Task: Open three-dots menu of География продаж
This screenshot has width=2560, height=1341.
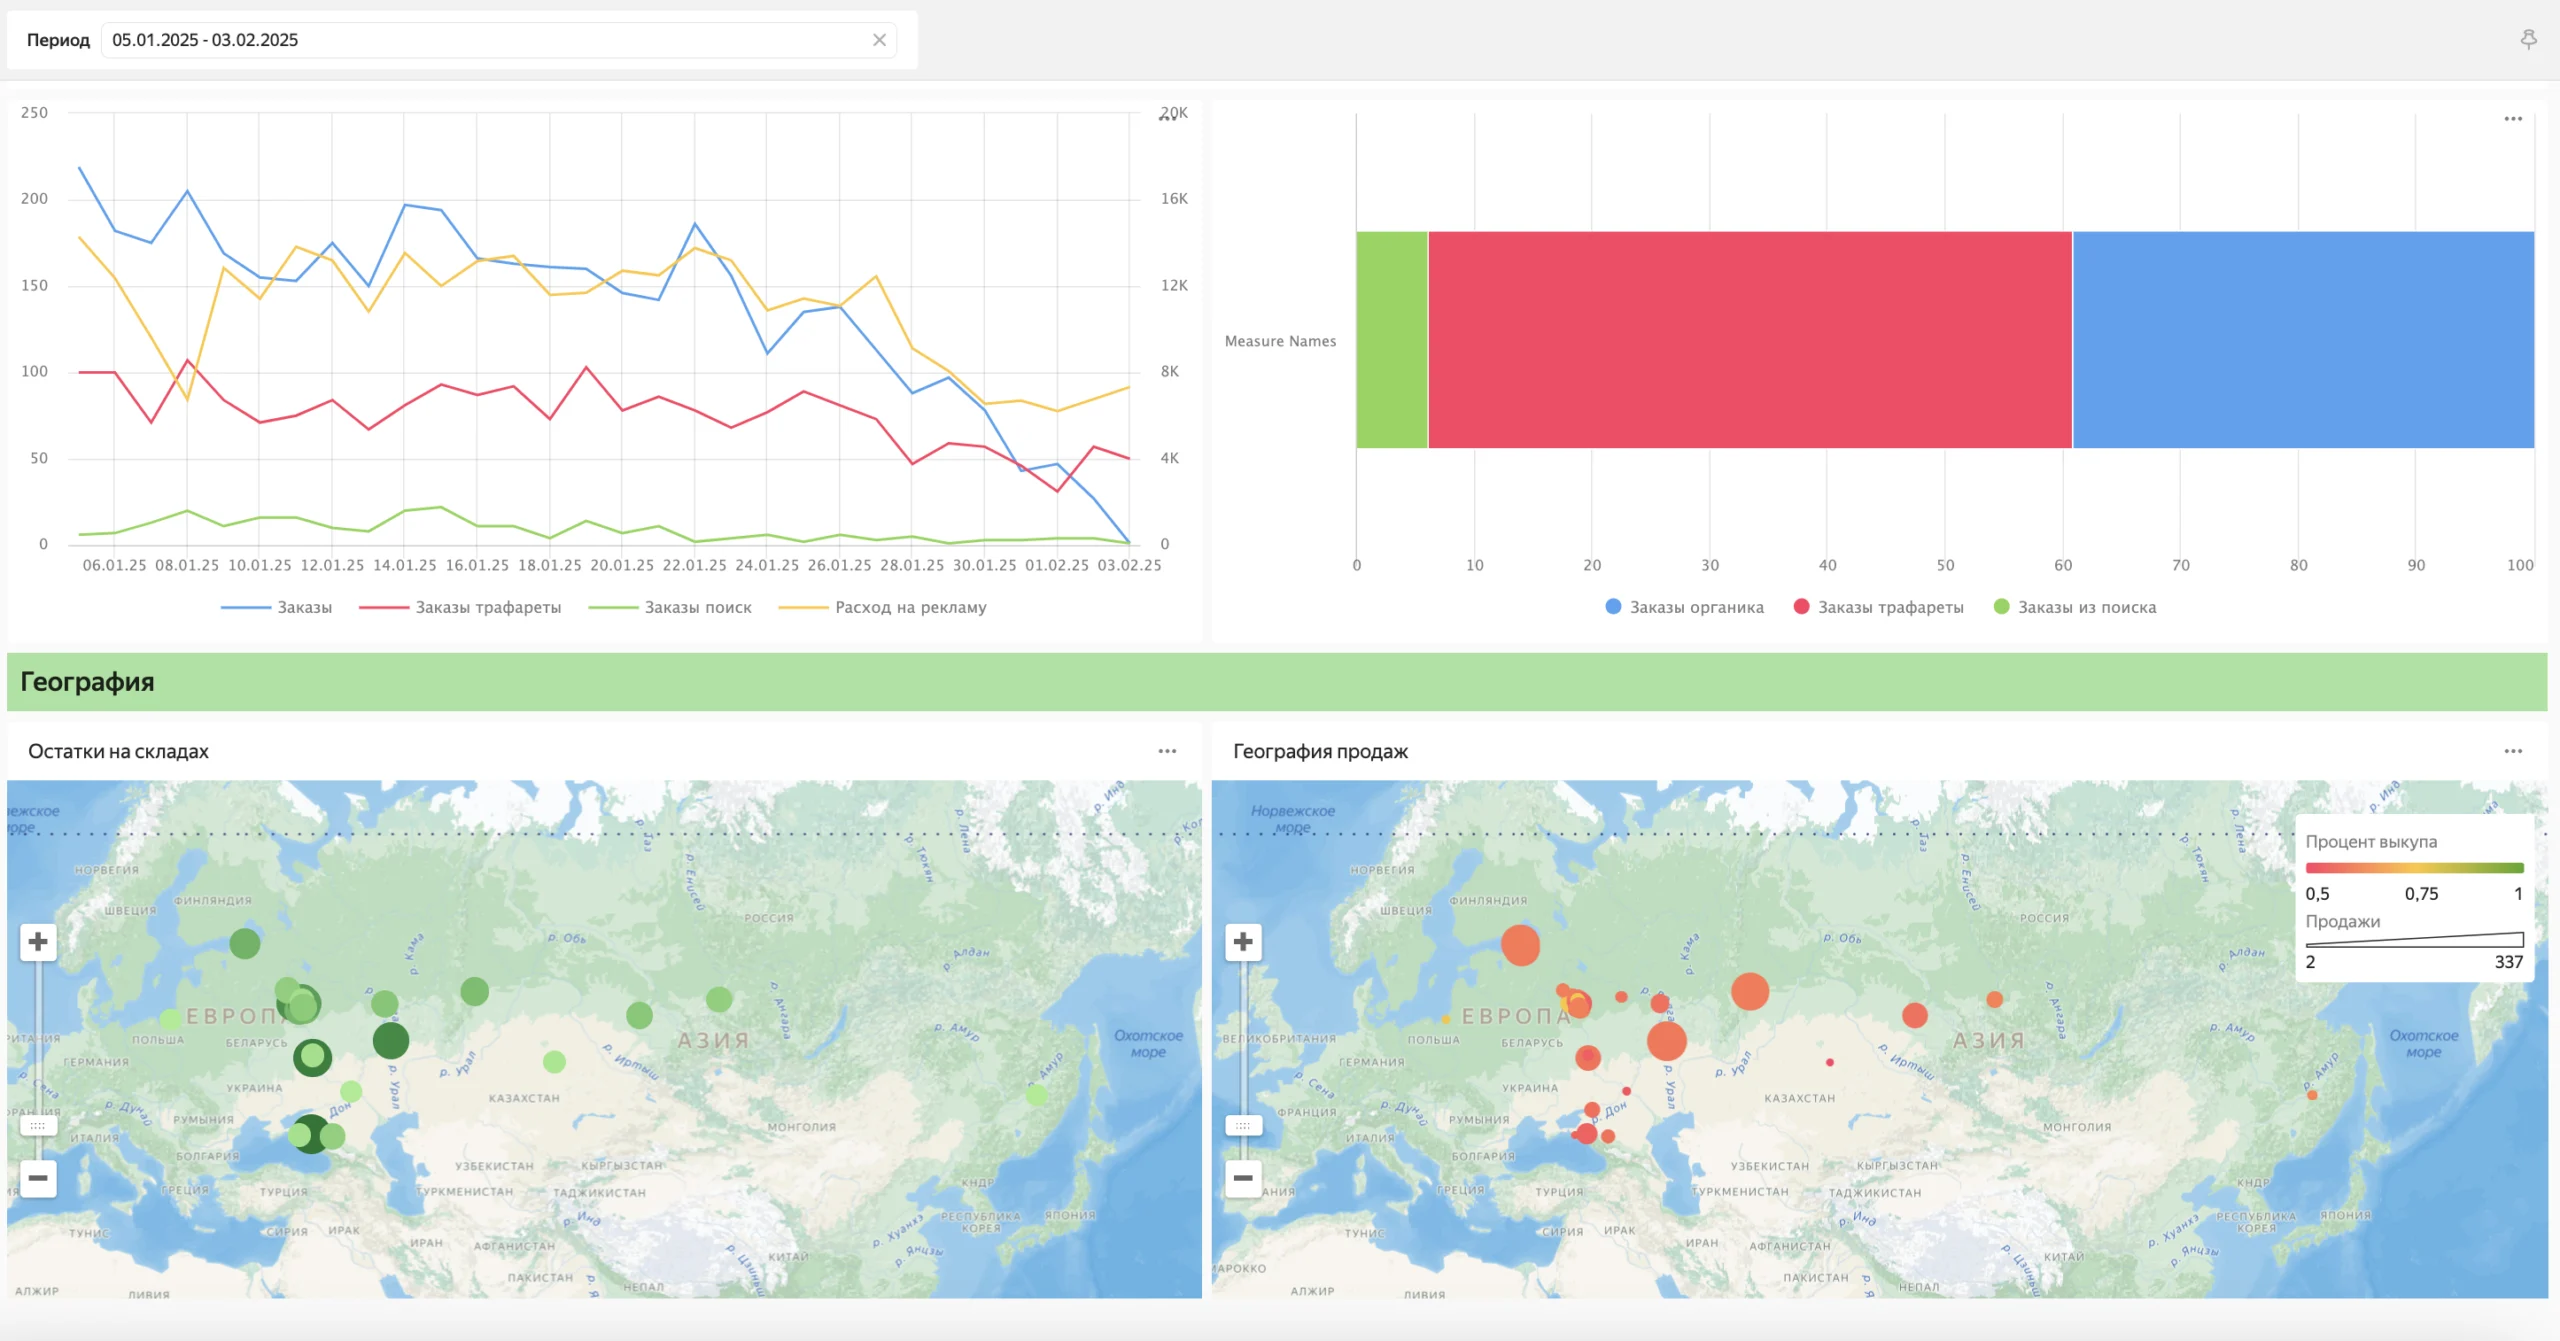Action: 2513,751
